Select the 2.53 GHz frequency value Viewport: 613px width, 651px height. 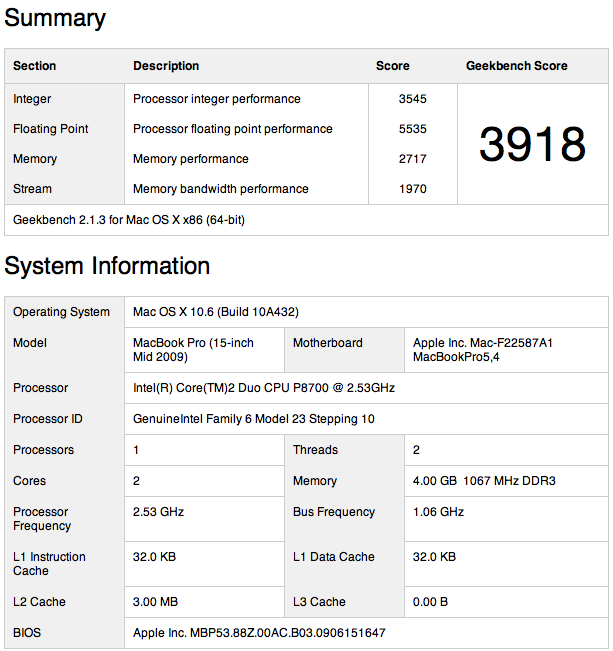(158, 512)
